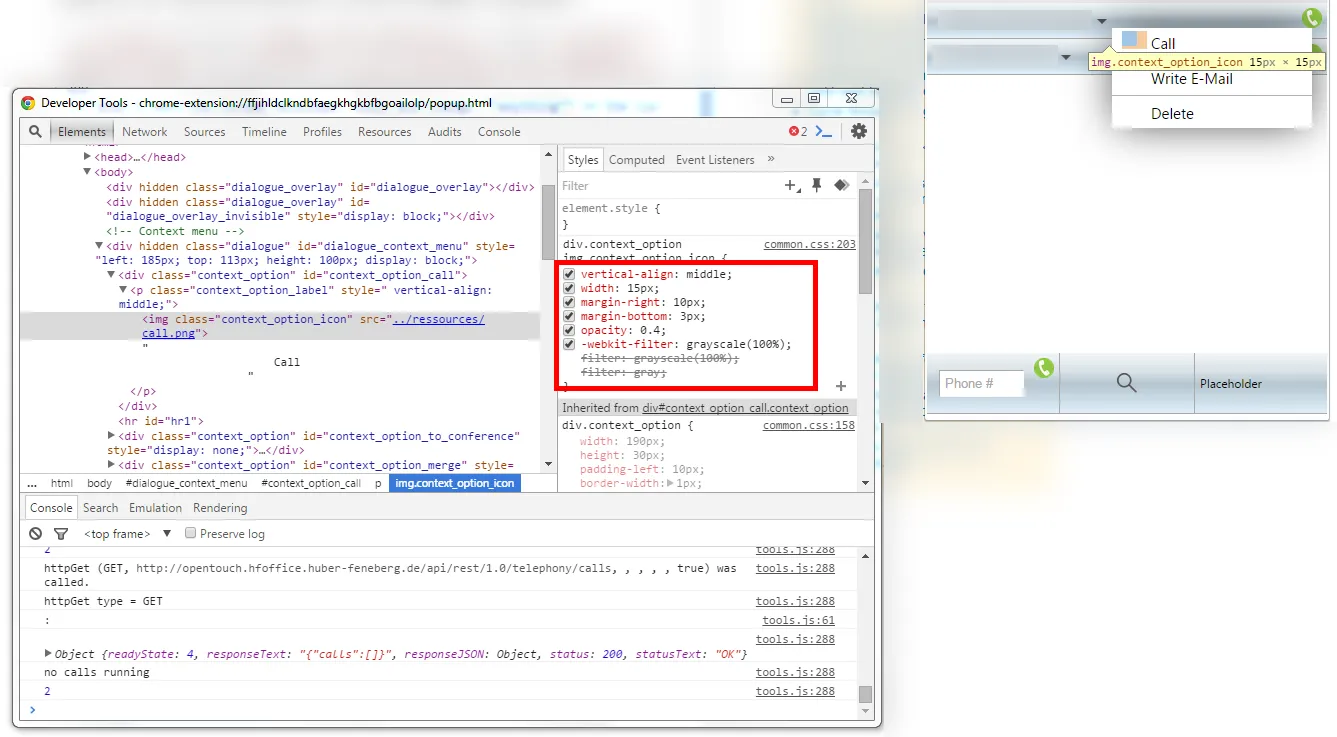Collapse the context_option_label paragraph

[x=124, y=290]
